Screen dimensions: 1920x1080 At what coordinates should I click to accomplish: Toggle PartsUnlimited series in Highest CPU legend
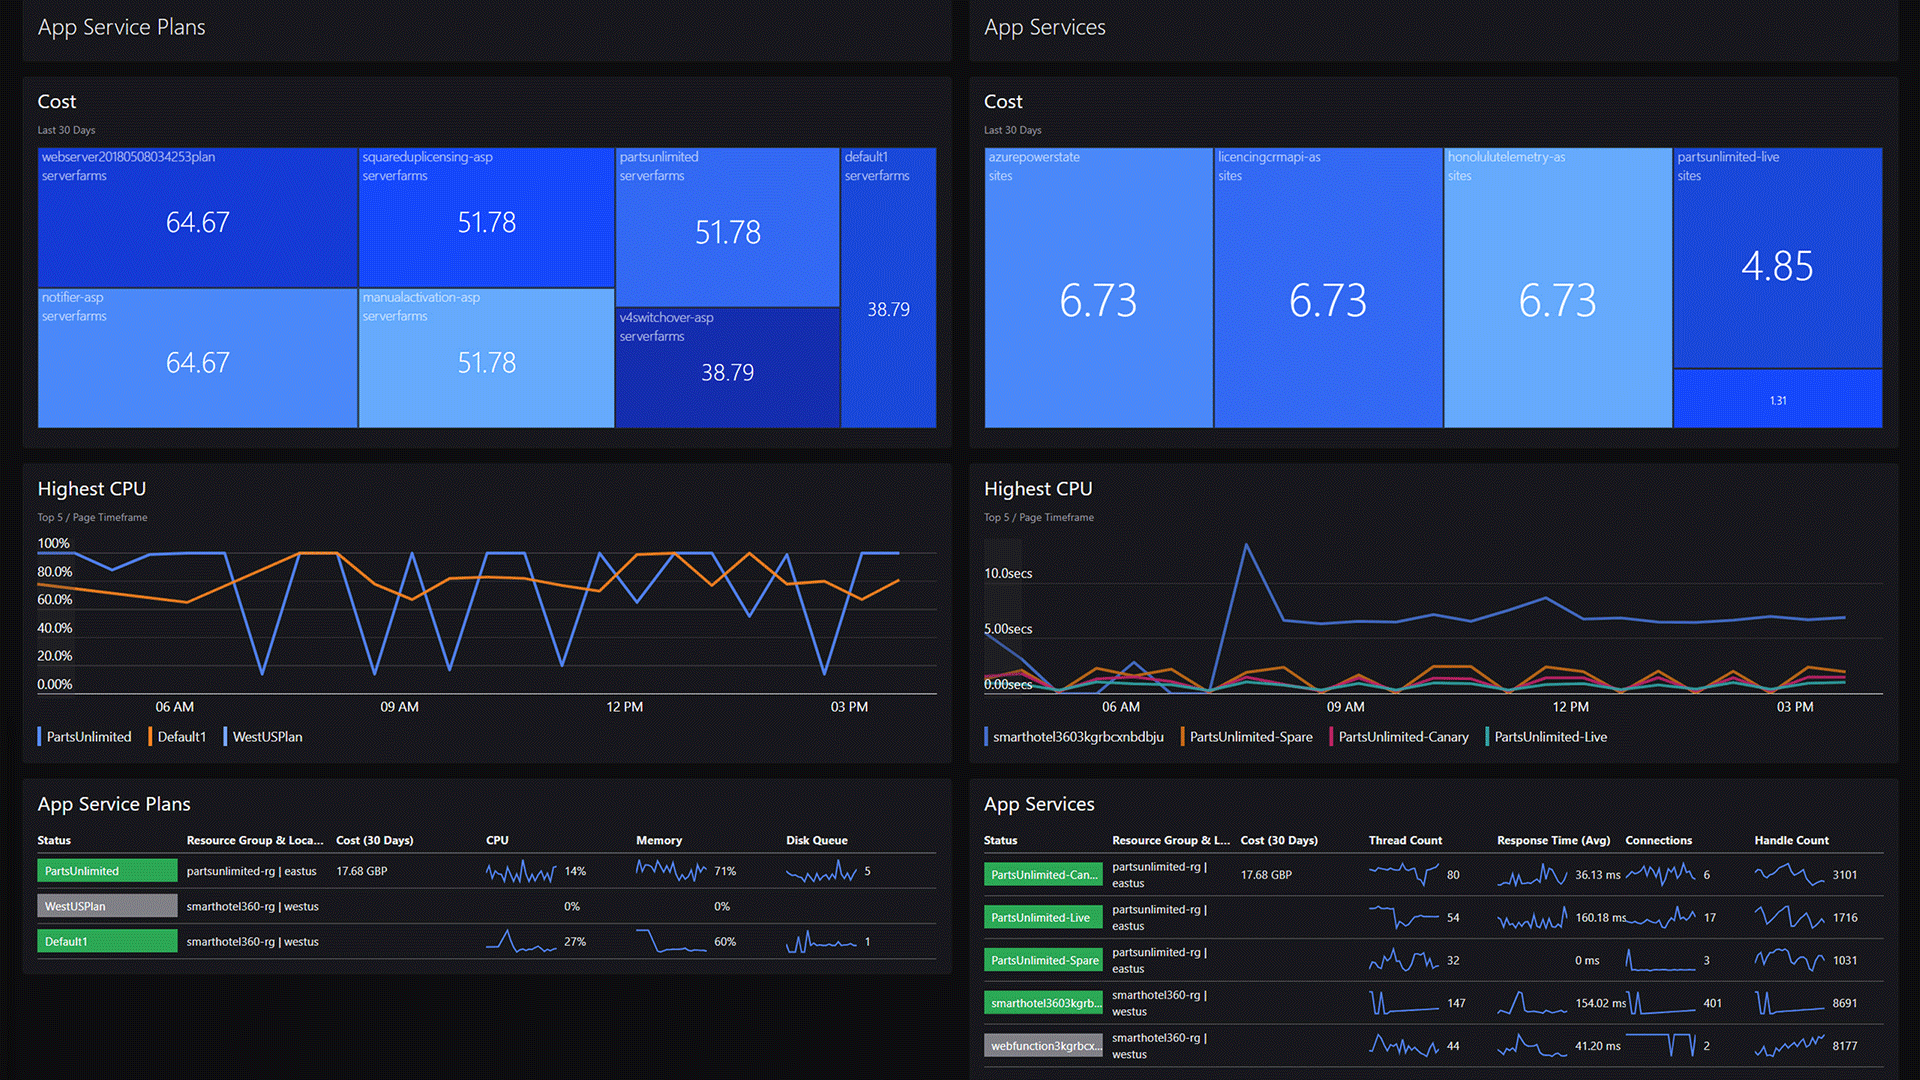pyautogui.click(x=87, y=737)
